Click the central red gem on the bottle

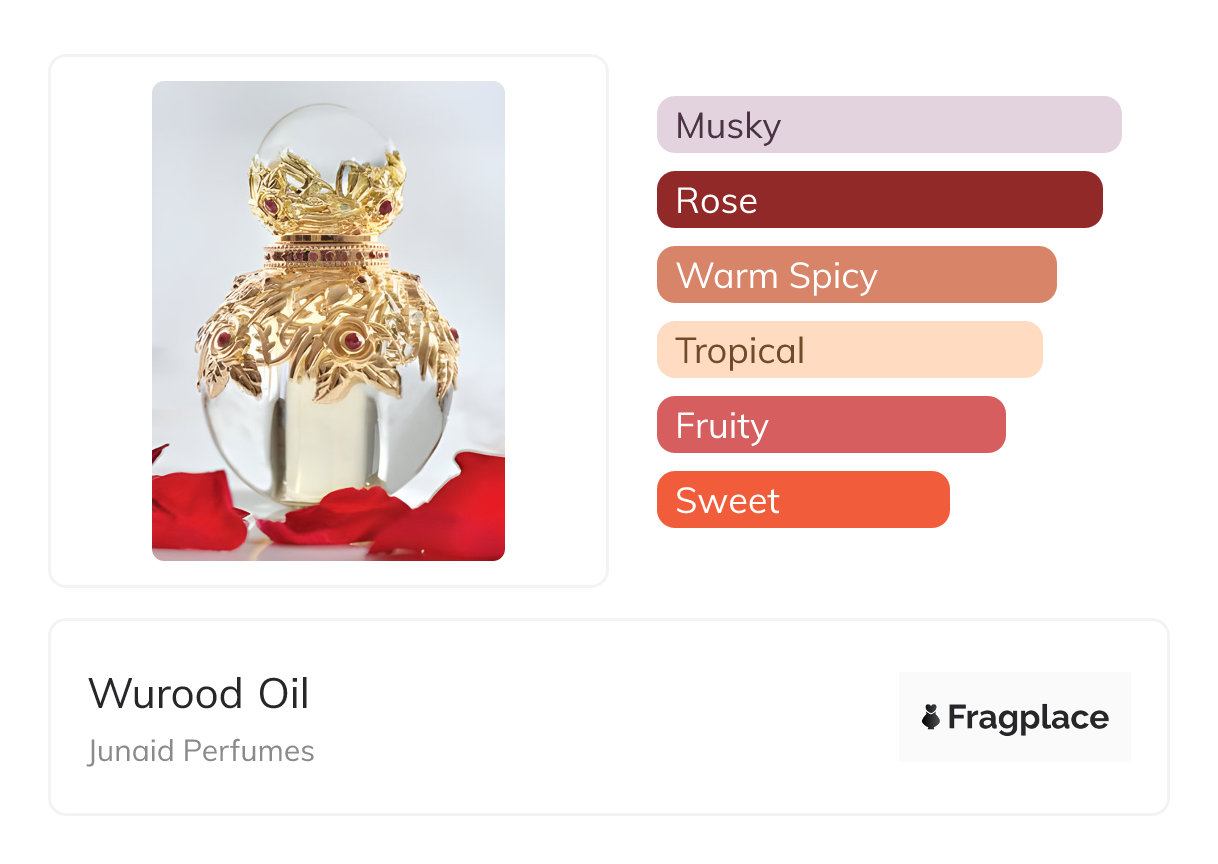353,341
